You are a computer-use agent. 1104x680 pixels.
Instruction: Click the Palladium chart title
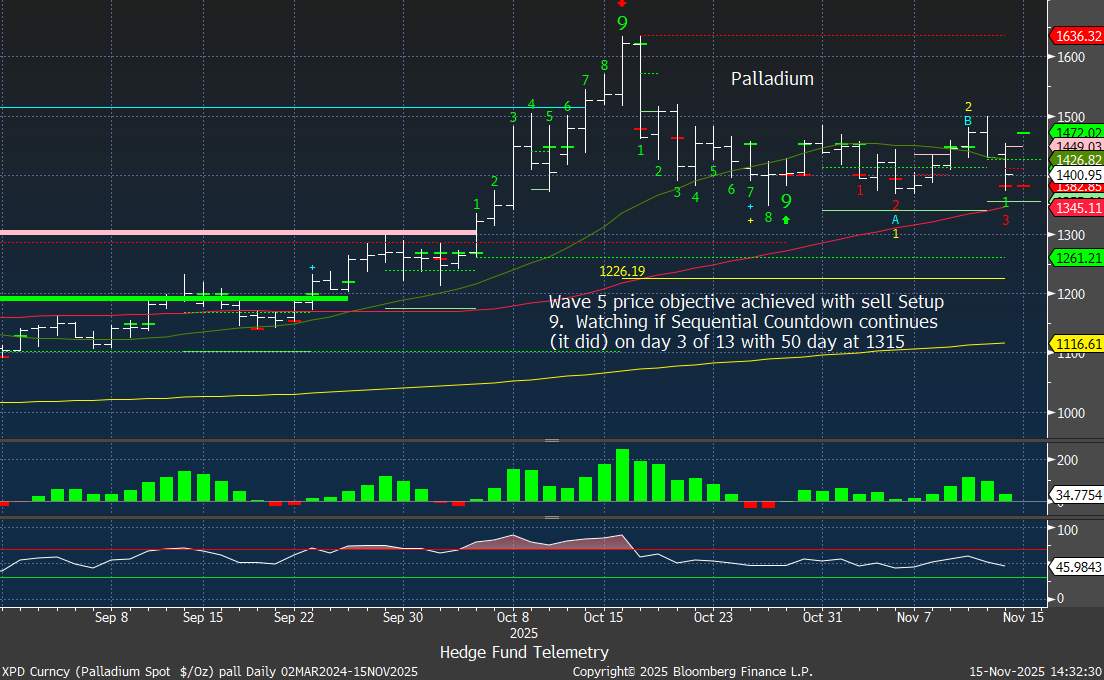[771, 78]
